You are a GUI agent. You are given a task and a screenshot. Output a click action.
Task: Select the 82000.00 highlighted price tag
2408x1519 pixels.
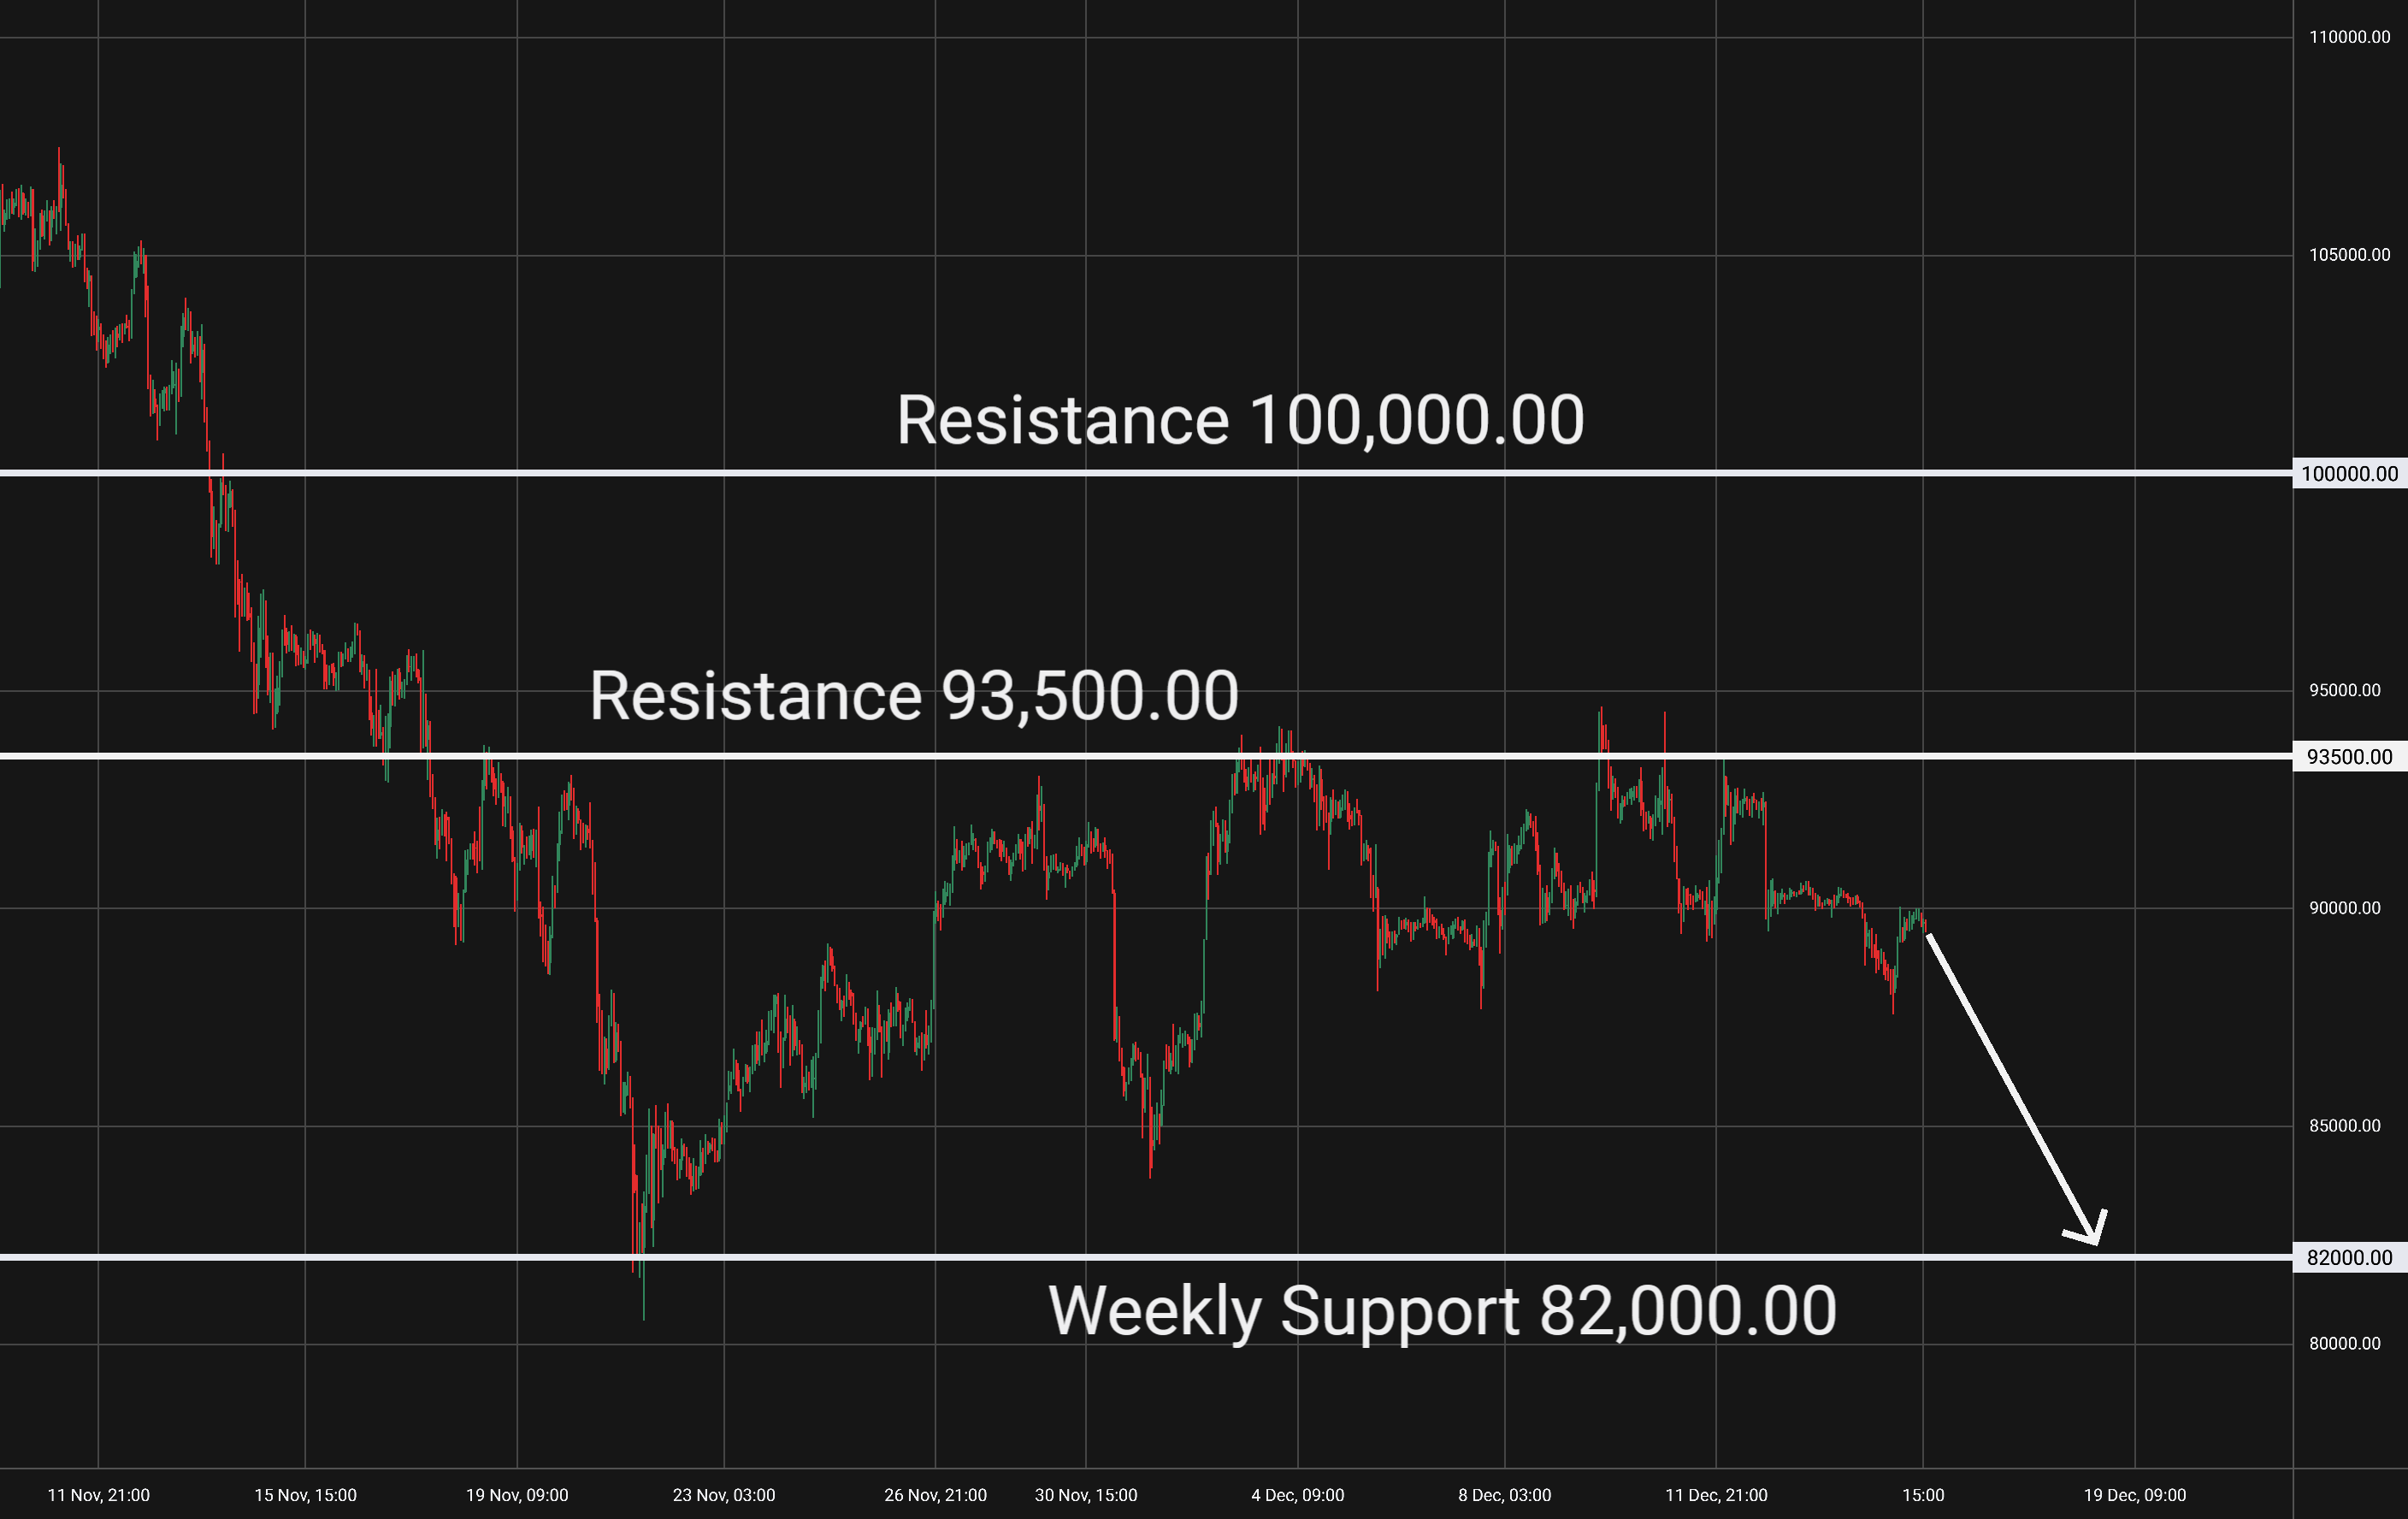2349,1258
